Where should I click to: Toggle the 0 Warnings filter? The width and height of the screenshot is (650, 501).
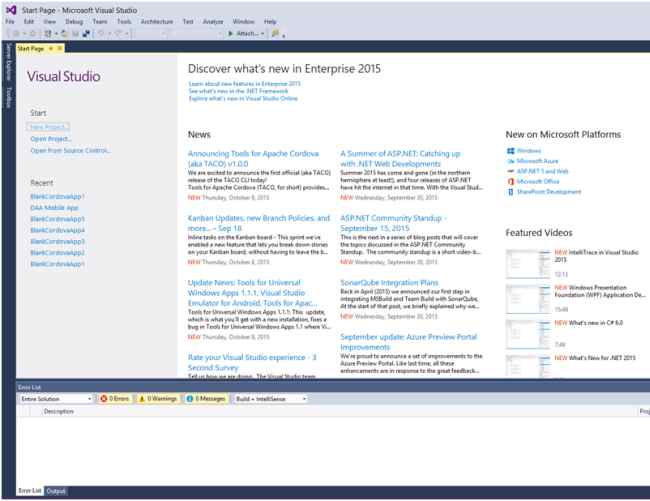(158, 399)
